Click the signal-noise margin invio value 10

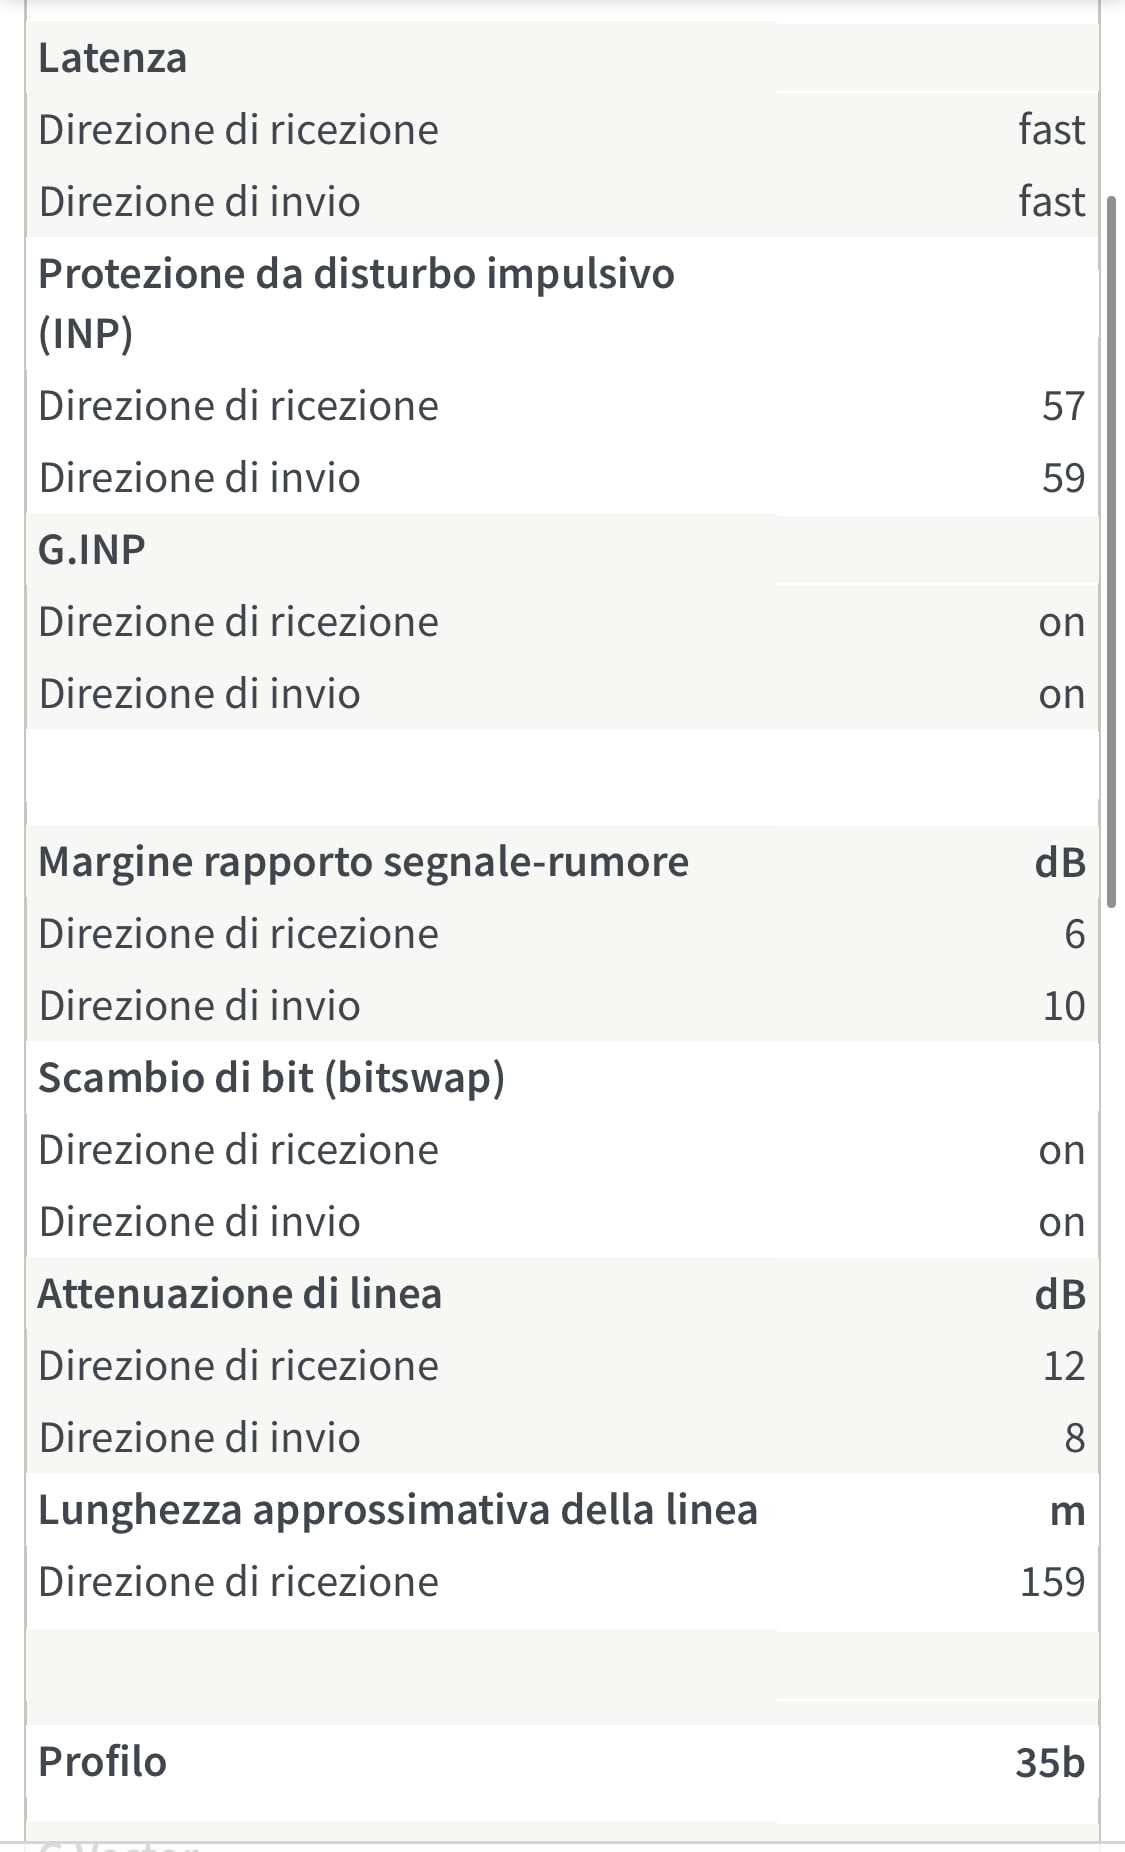point(1063,1006)
